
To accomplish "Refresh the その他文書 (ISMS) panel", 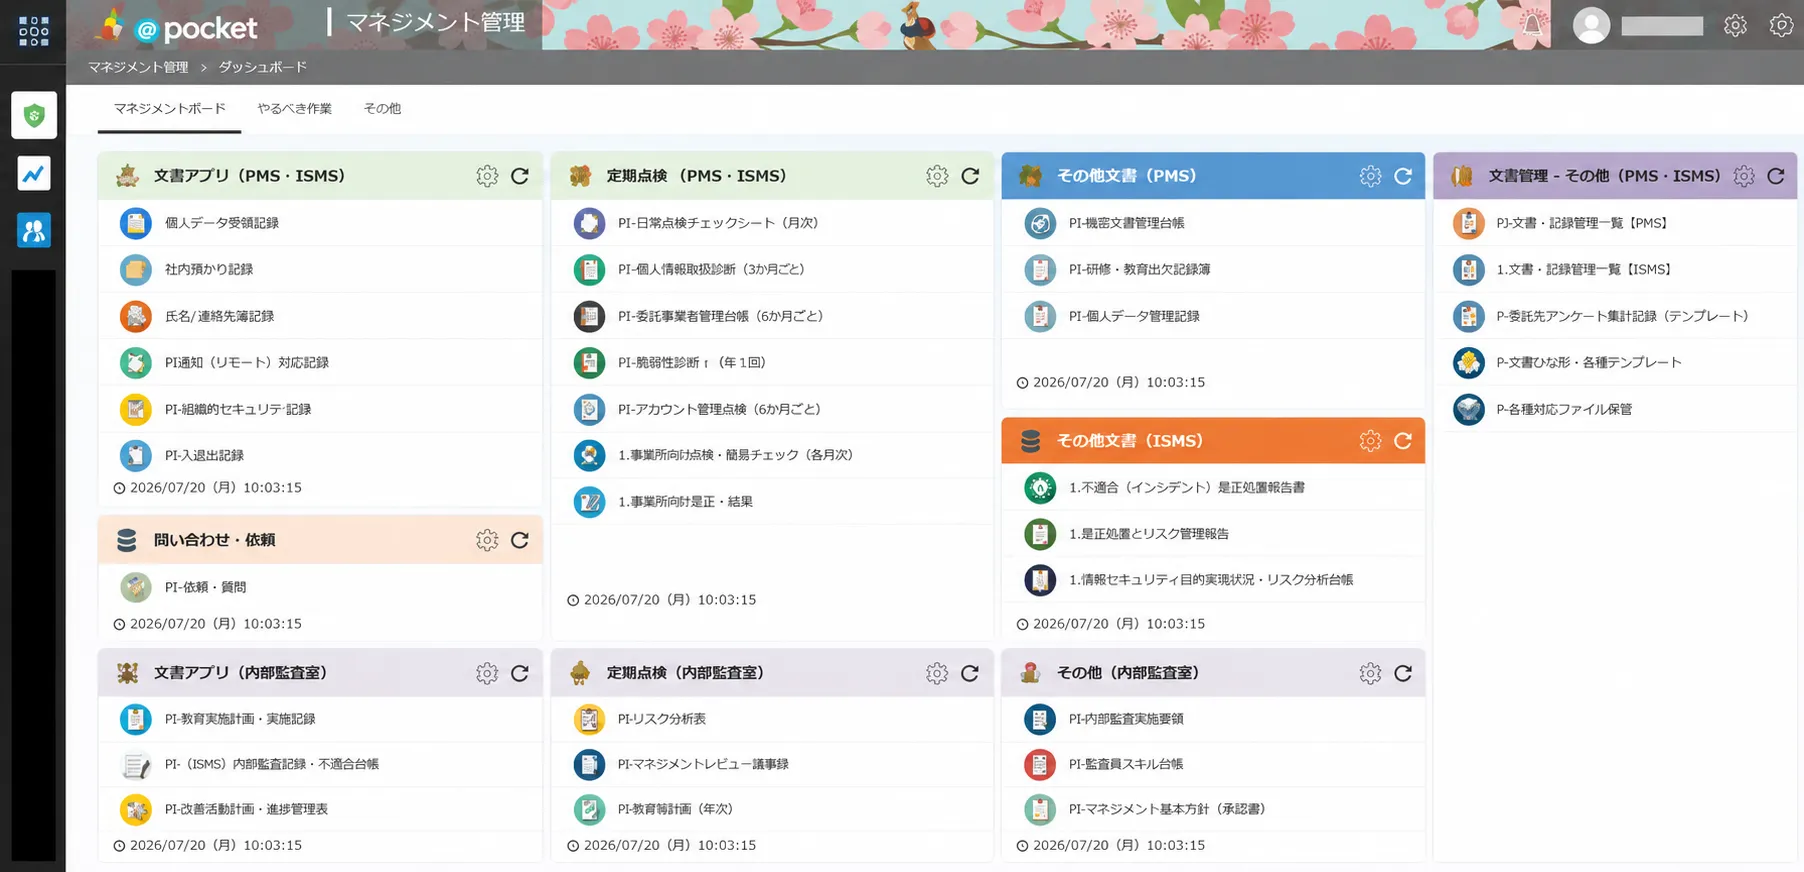I will [1403, 441].
